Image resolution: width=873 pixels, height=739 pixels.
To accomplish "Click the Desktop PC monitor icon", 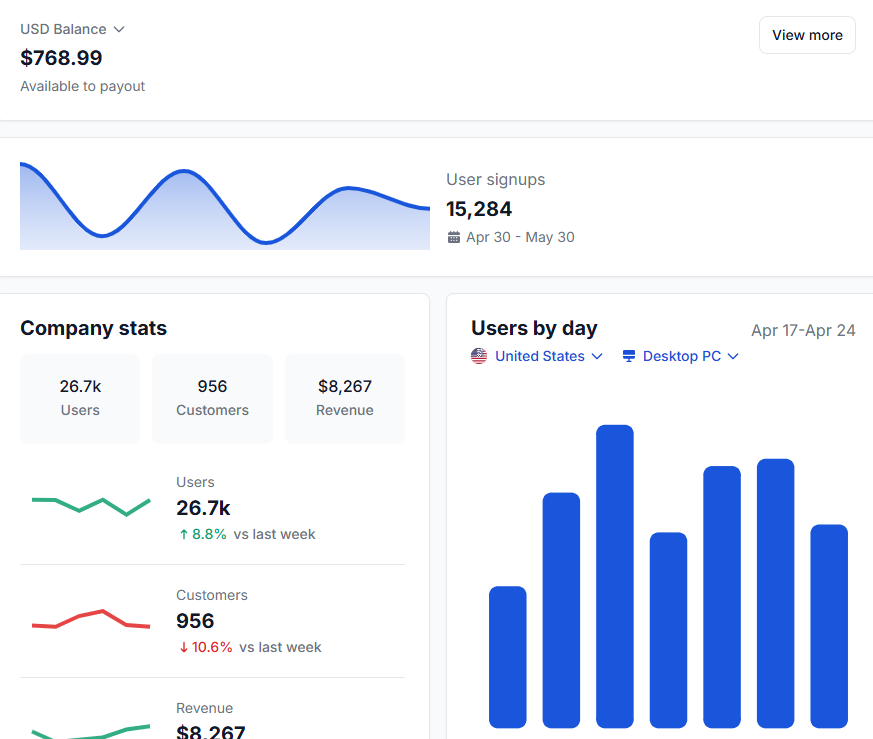I will click(x=629, y=355).
